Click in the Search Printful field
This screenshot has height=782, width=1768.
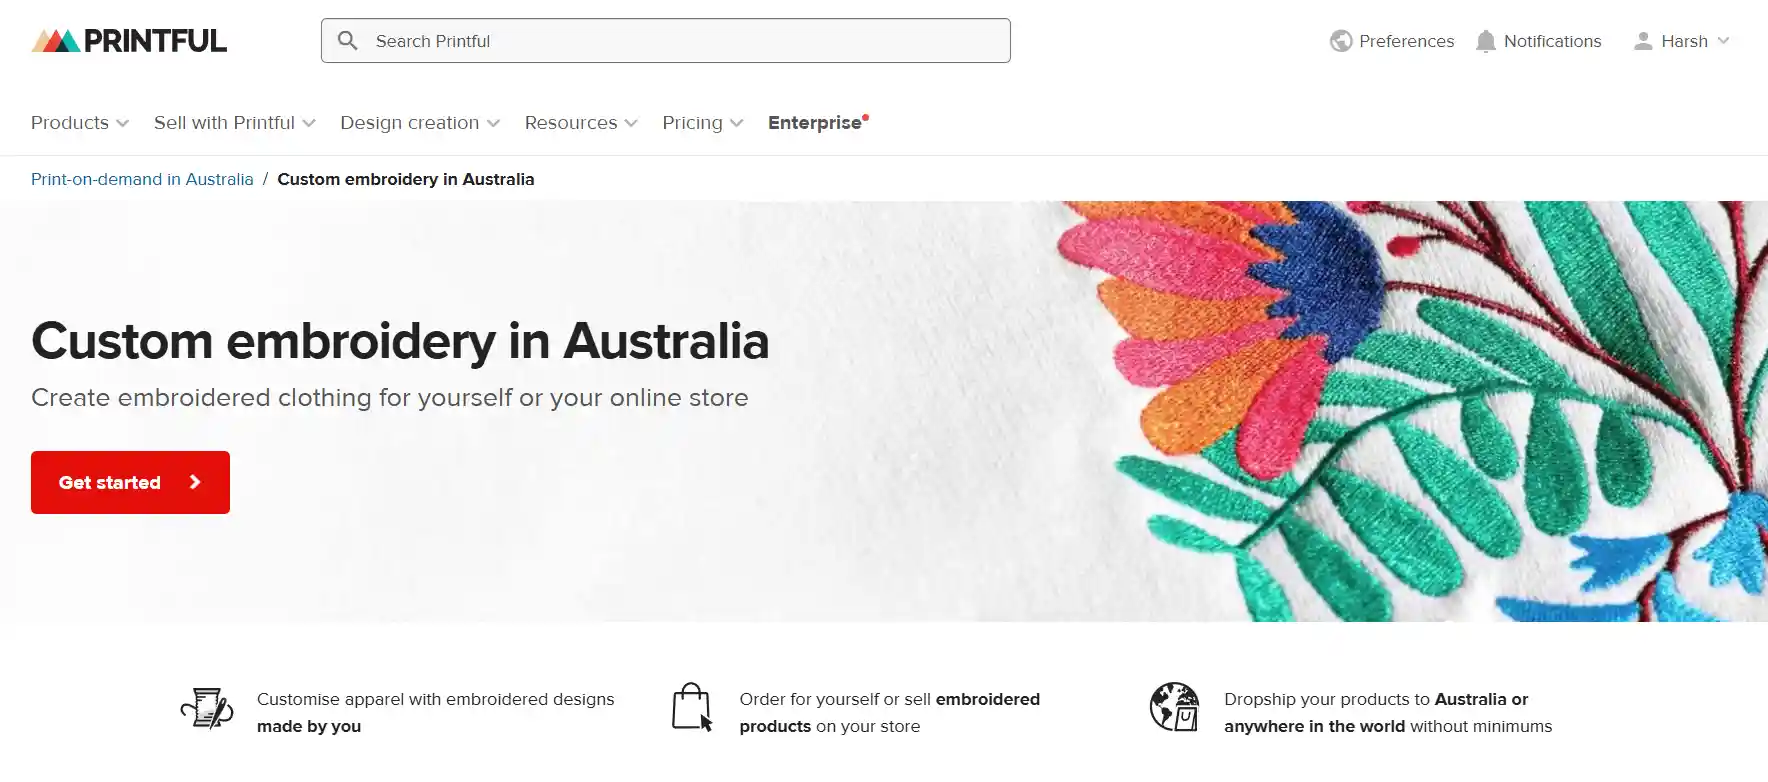666,41
